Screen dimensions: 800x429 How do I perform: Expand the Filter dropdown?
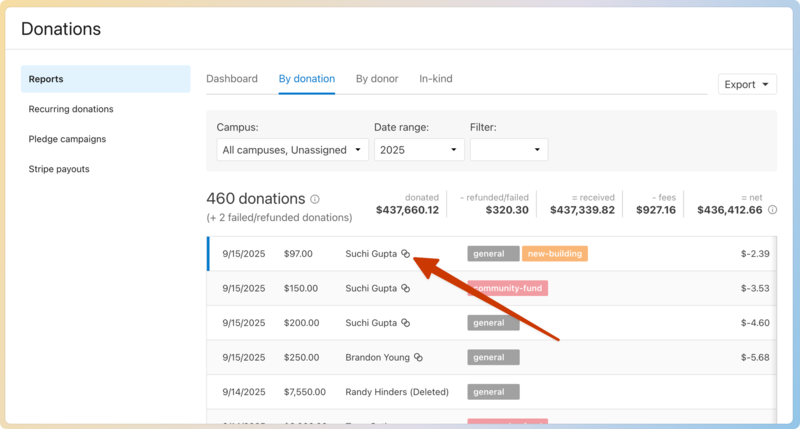tap(508, 150)
